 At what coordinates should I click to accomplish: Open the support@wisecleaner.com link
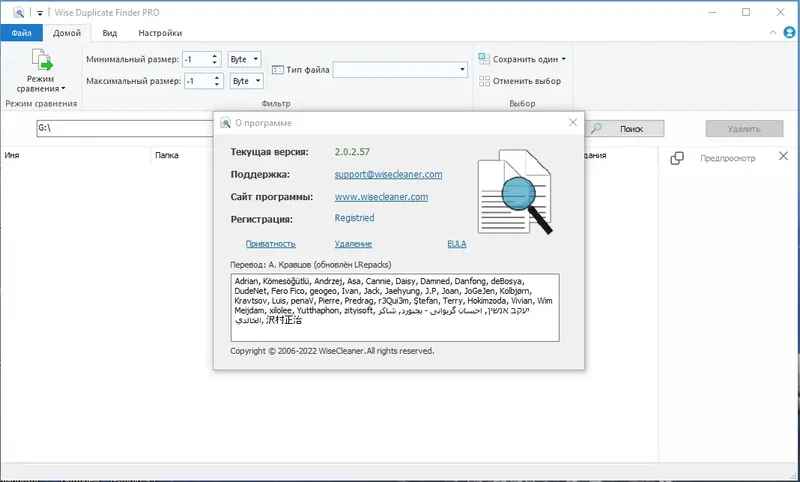click(388, 174)
